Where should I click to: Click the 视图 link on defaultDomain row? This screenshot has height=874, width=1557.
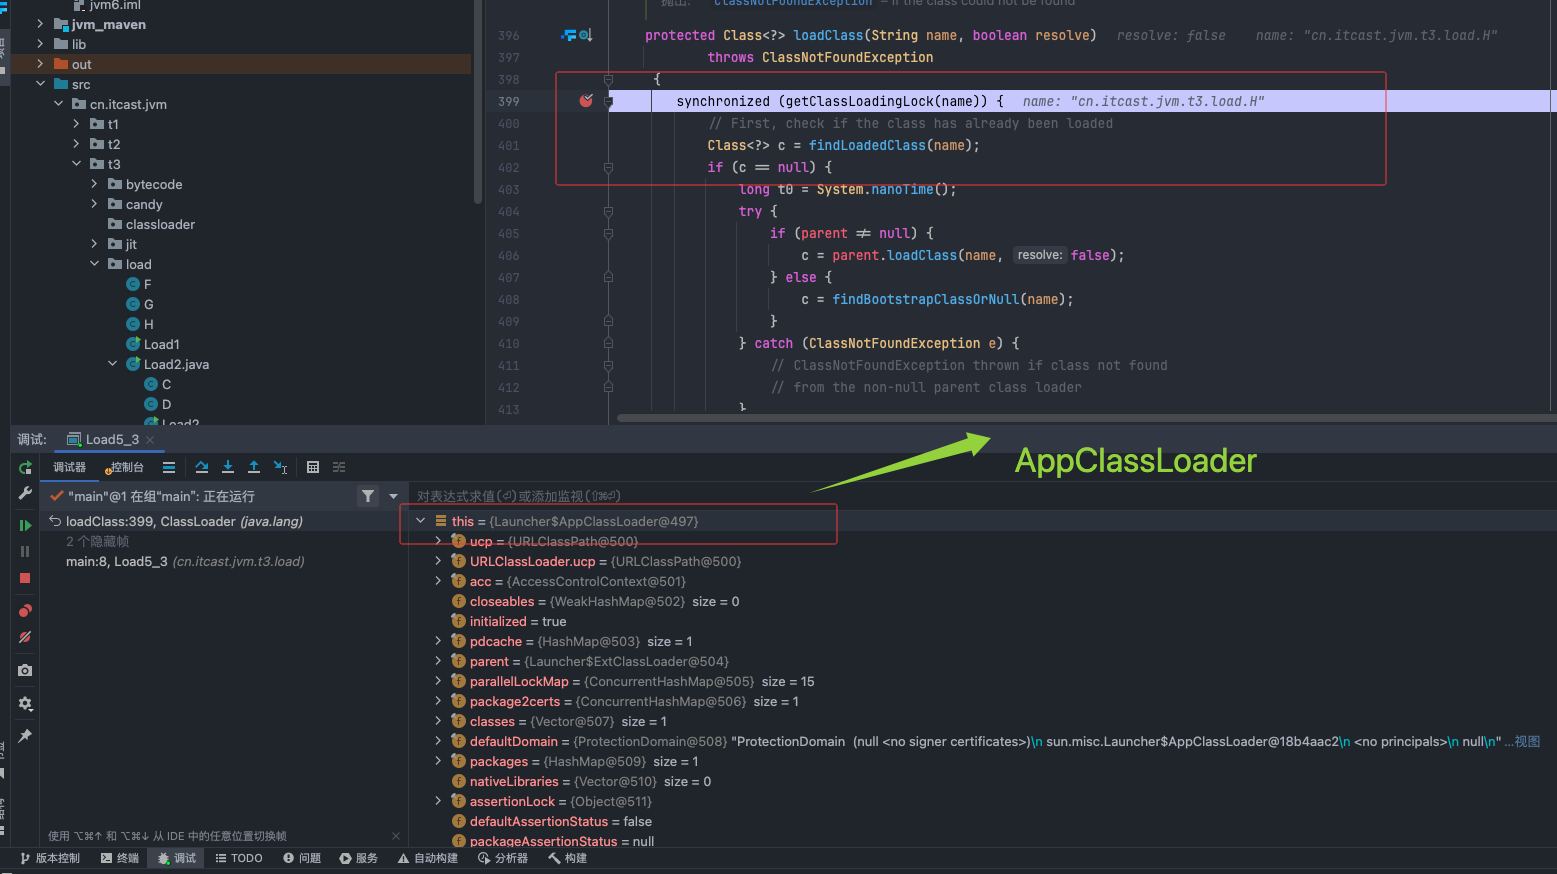[x=1527, y=741]
